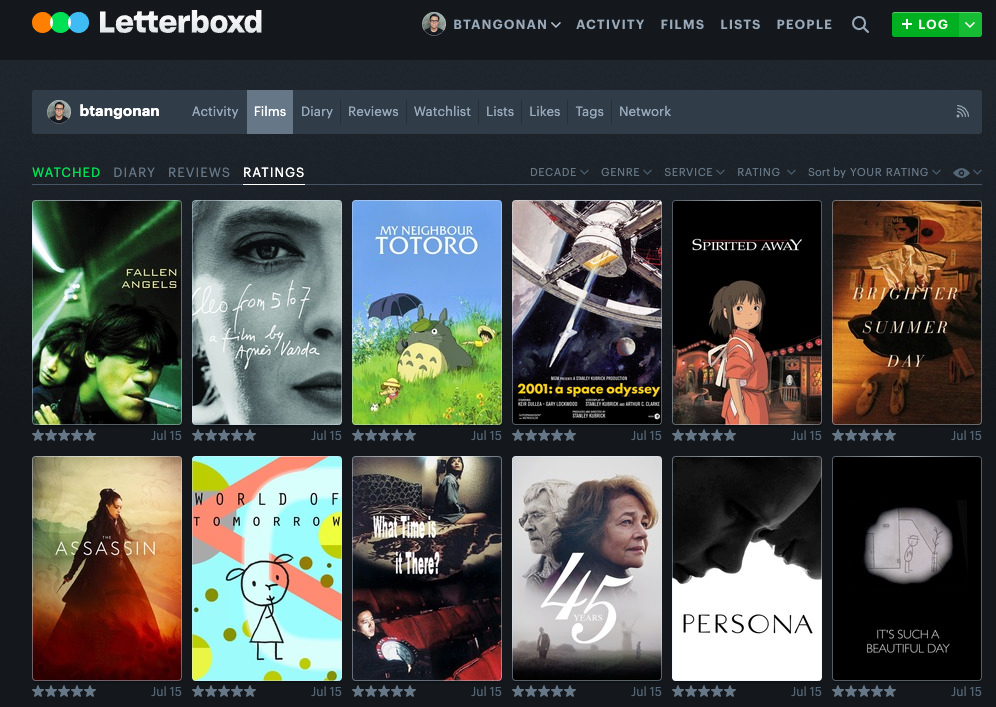
Task: Click btangonan avatar in profile bar
Action: [x=59, y=111]
